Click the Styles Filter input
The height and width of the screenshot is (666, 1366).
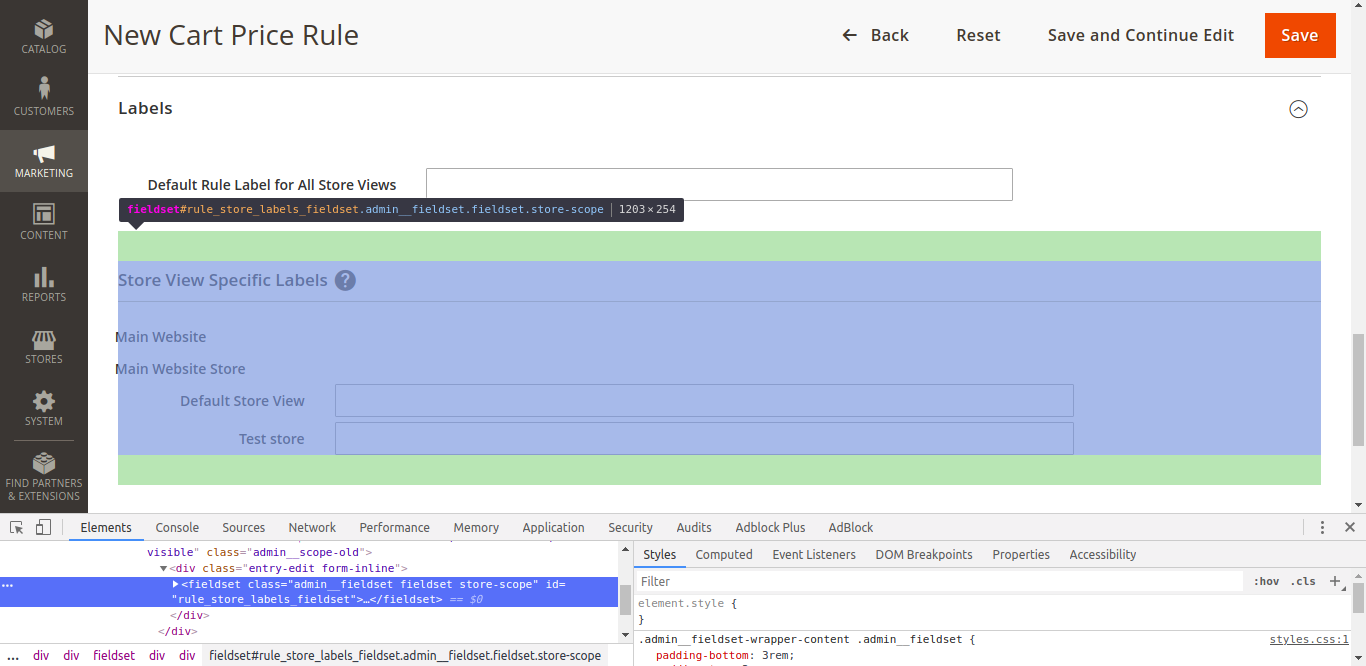(x=940, y=581)
